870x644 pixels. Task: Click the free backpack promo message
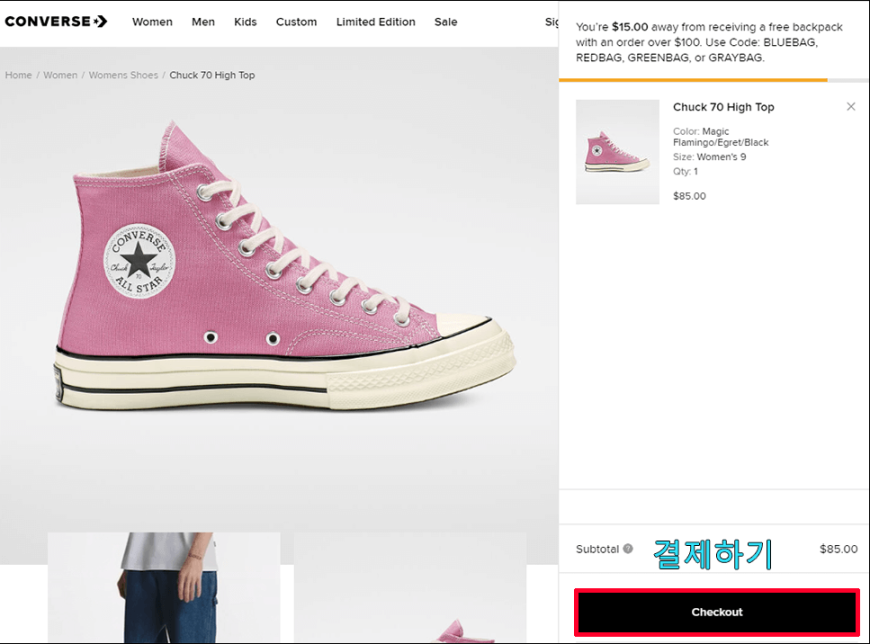[709, 42]
